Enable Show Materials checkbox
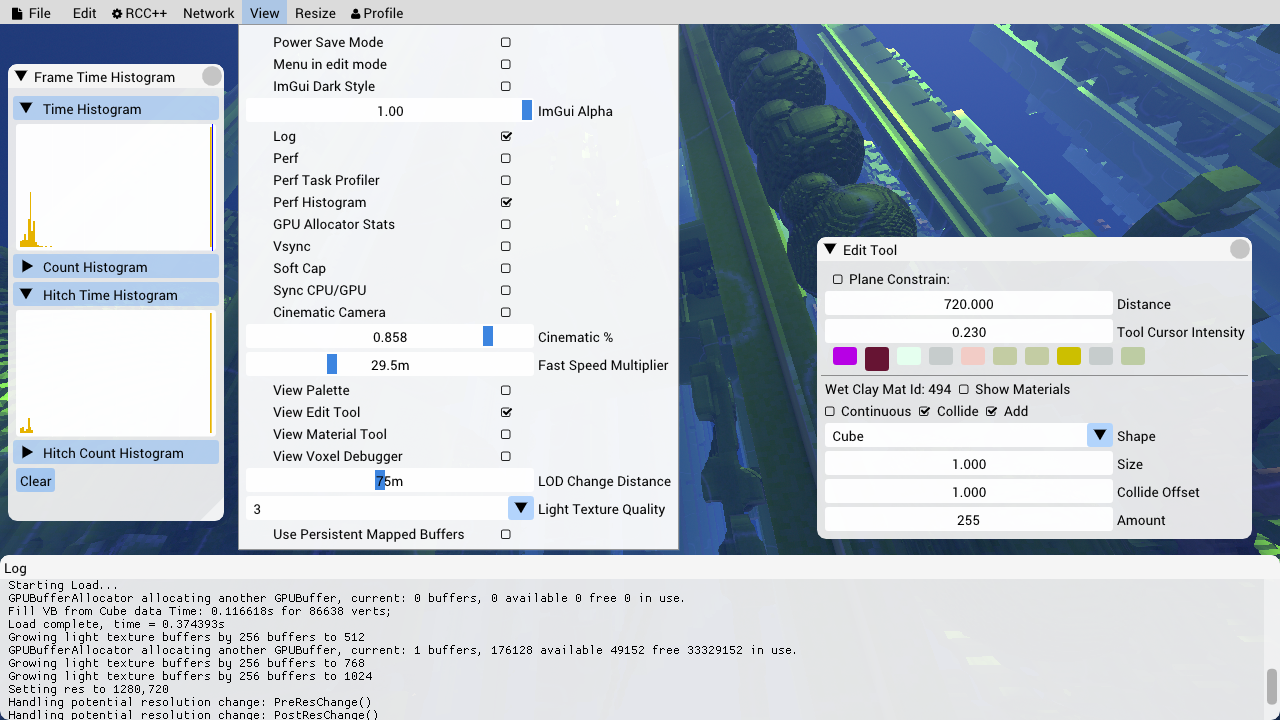Screen dimensions: 1280x720 click(x=964, y=389)
